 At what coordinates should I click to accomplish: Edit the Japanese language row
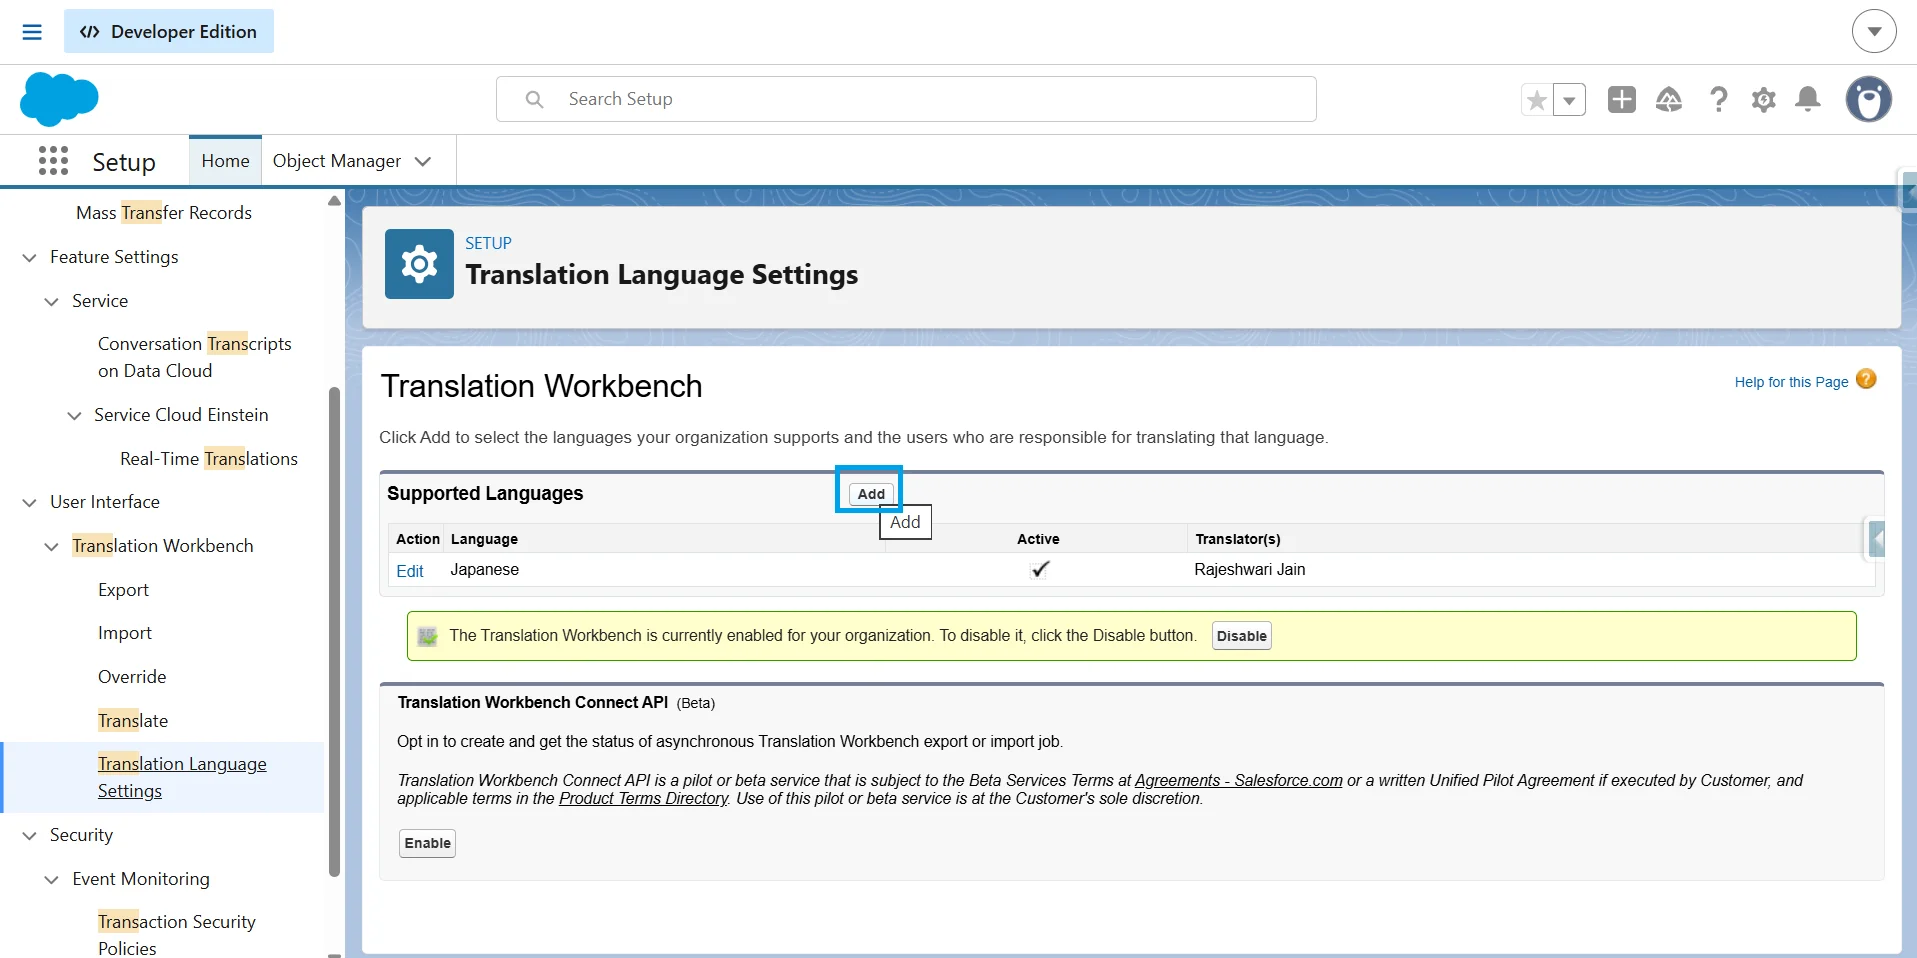click(x=410, y=571)
